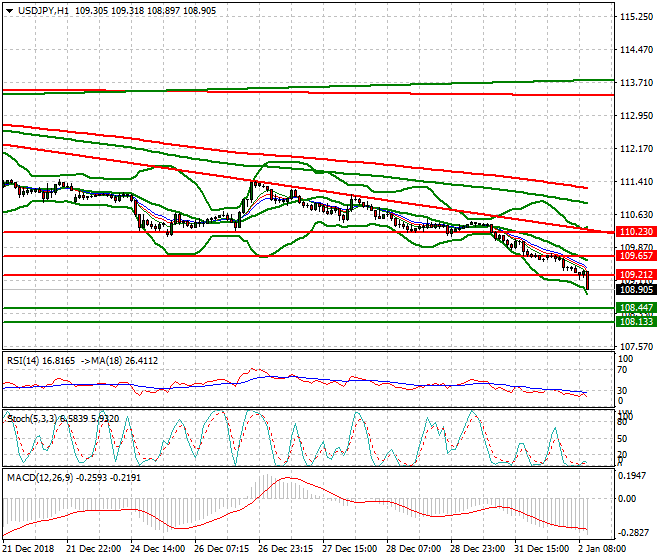Click the red 109.212 price level tag
Viewport: 660px width, 560px height.
636,274
